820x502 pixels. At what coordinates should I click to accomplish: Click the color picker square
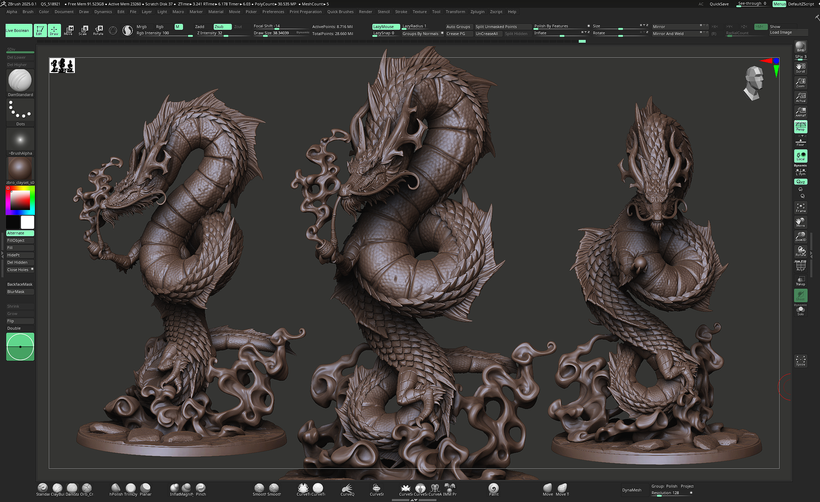click(x=20, y=201)
